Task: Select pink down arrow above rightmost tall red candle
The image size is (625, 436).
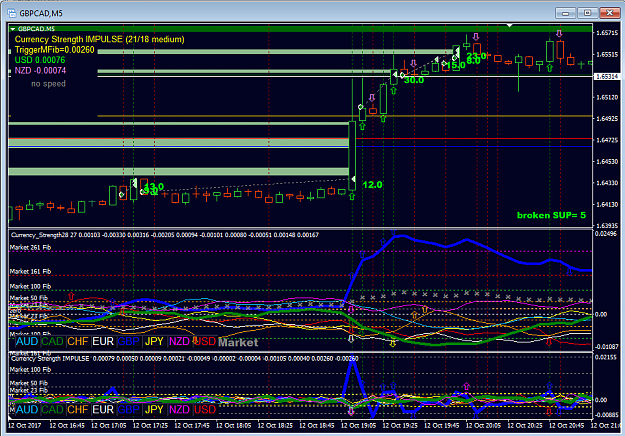Action: (559, 33)
